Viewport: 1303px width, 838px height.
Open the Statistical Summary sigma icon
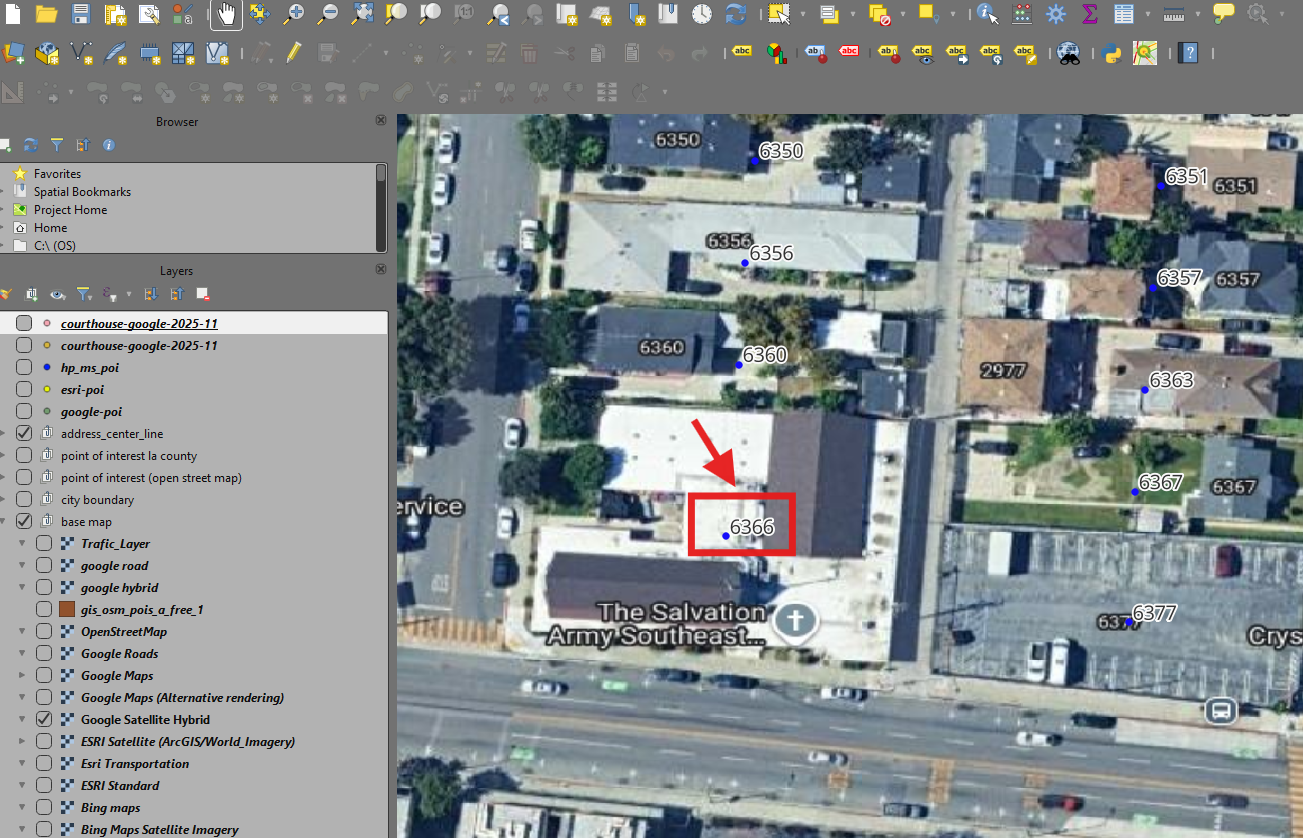click(x=1090, y=14)
